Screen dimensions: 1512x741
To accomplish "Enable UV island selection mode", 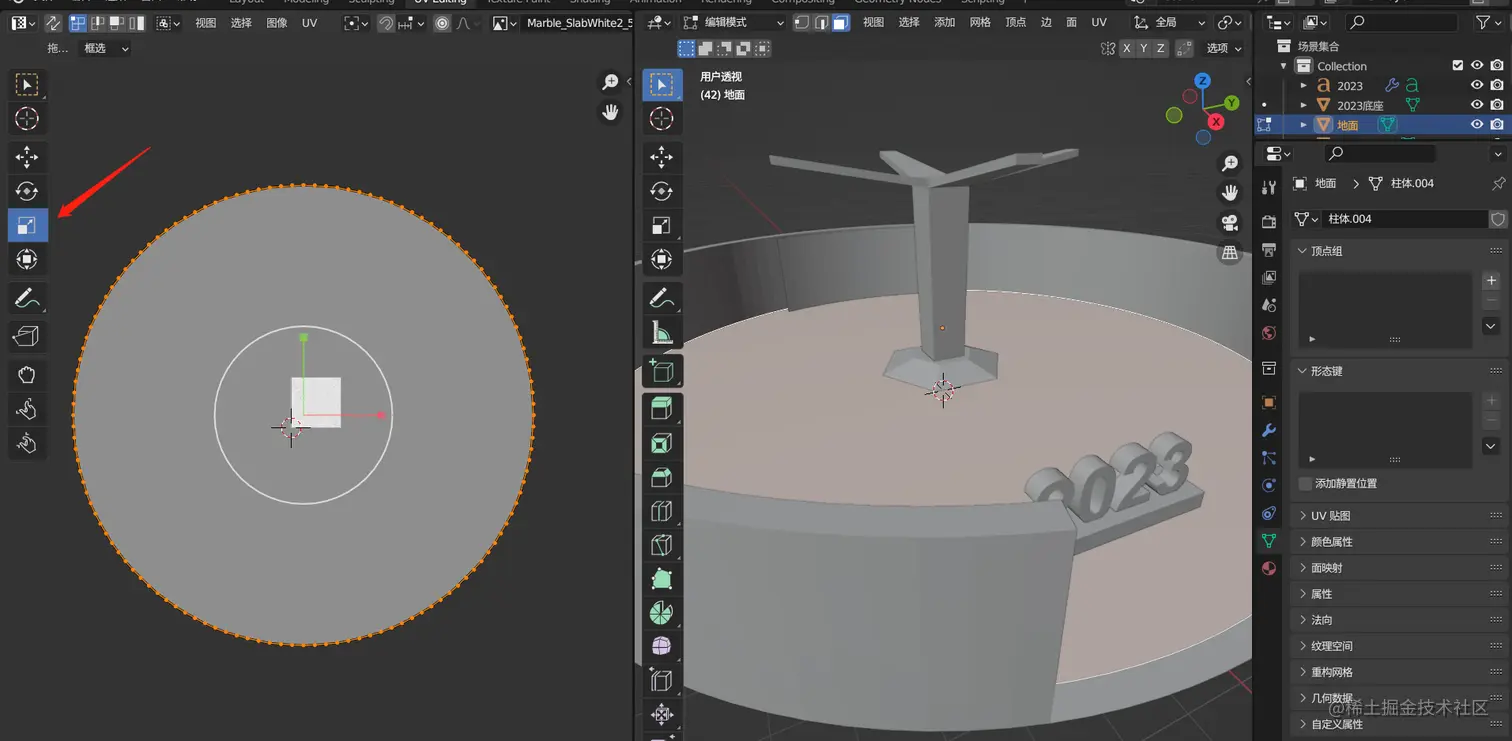I will click(x=136, y=22).
